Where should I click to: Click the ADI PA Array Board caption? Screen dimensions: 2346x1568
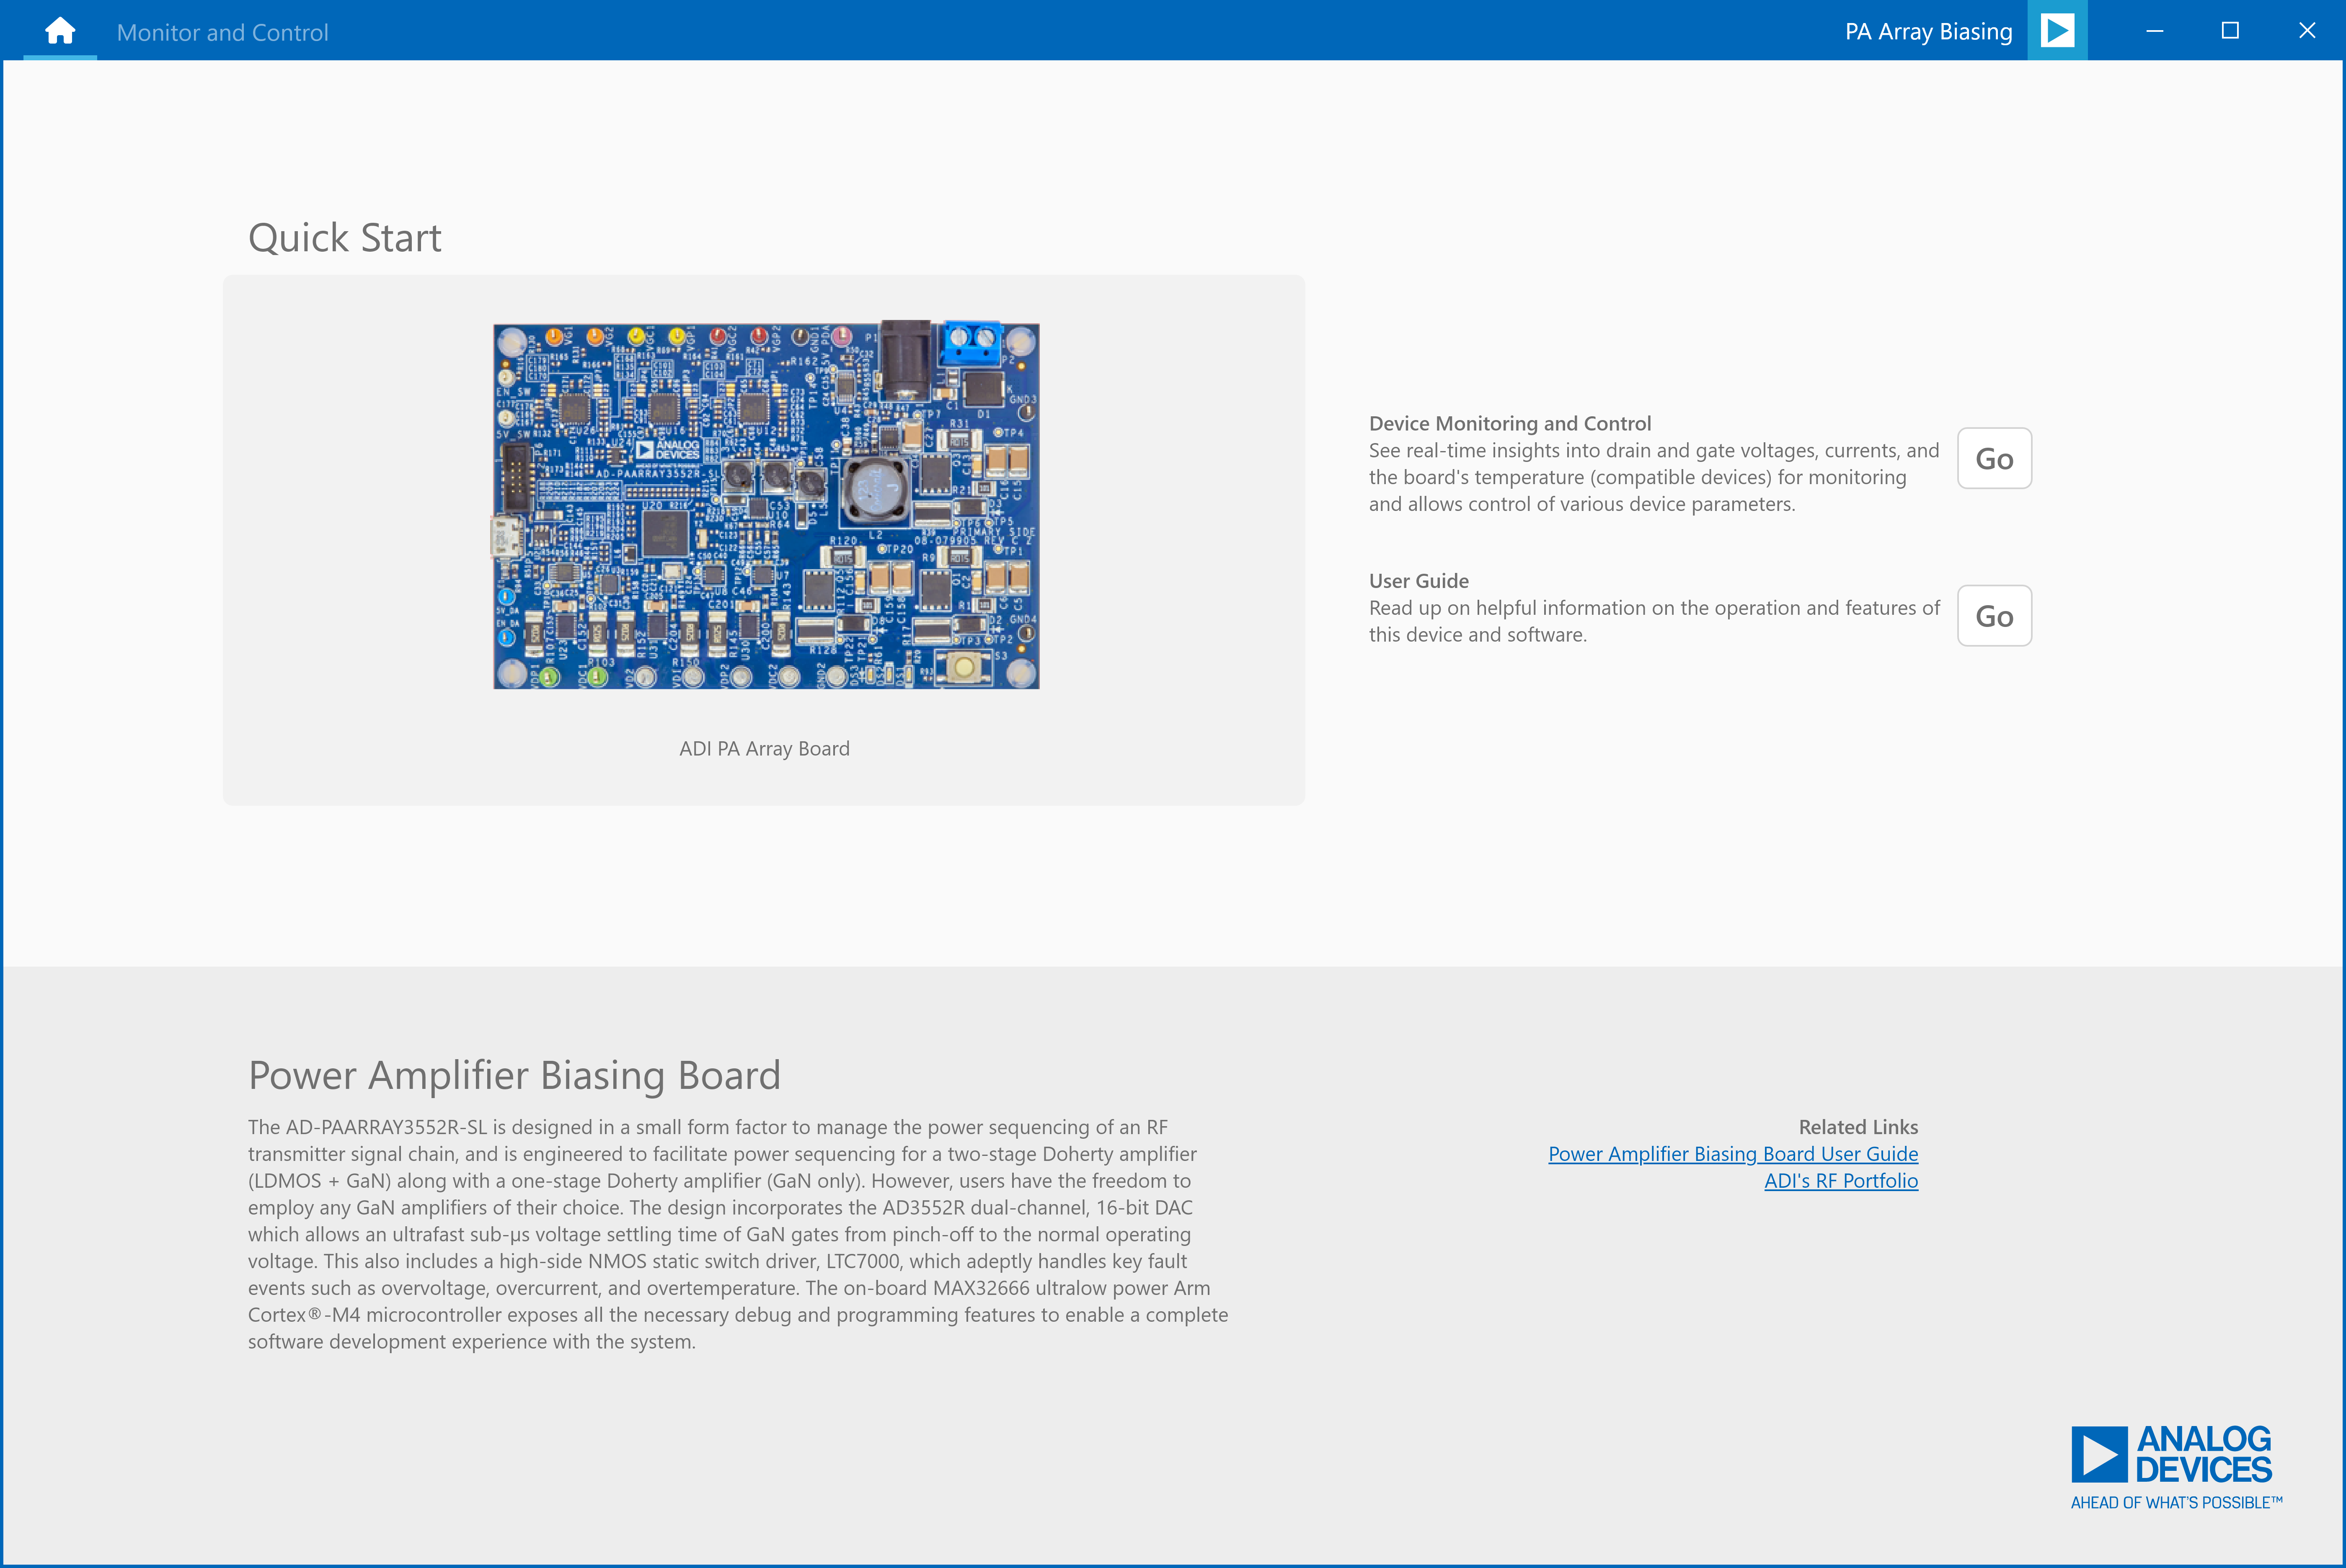pyautogui.click(x=764, y=748)
